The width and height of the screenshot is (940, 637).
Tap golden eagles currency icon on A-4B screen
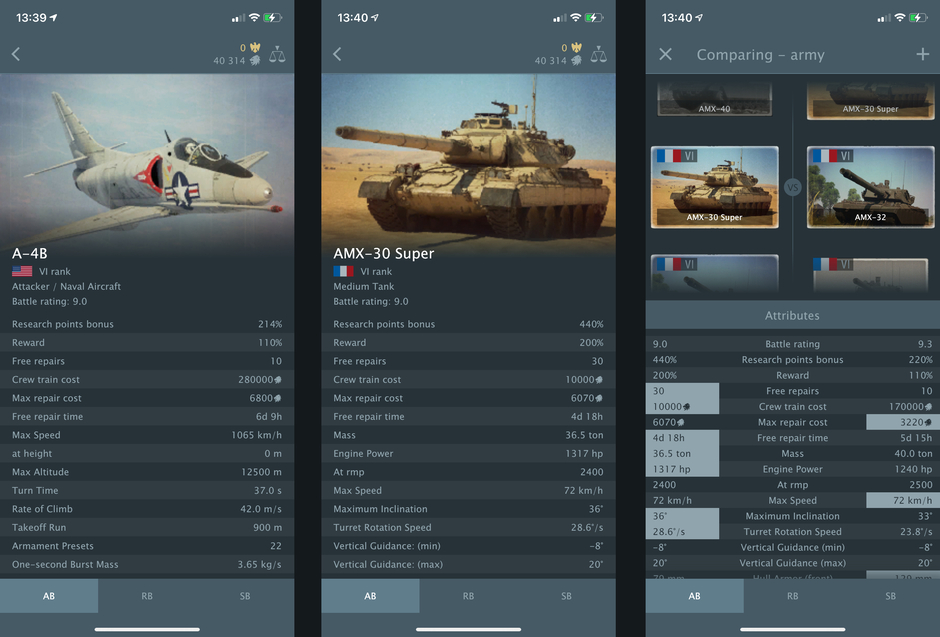pyautogui.click(x=255, y=47)
